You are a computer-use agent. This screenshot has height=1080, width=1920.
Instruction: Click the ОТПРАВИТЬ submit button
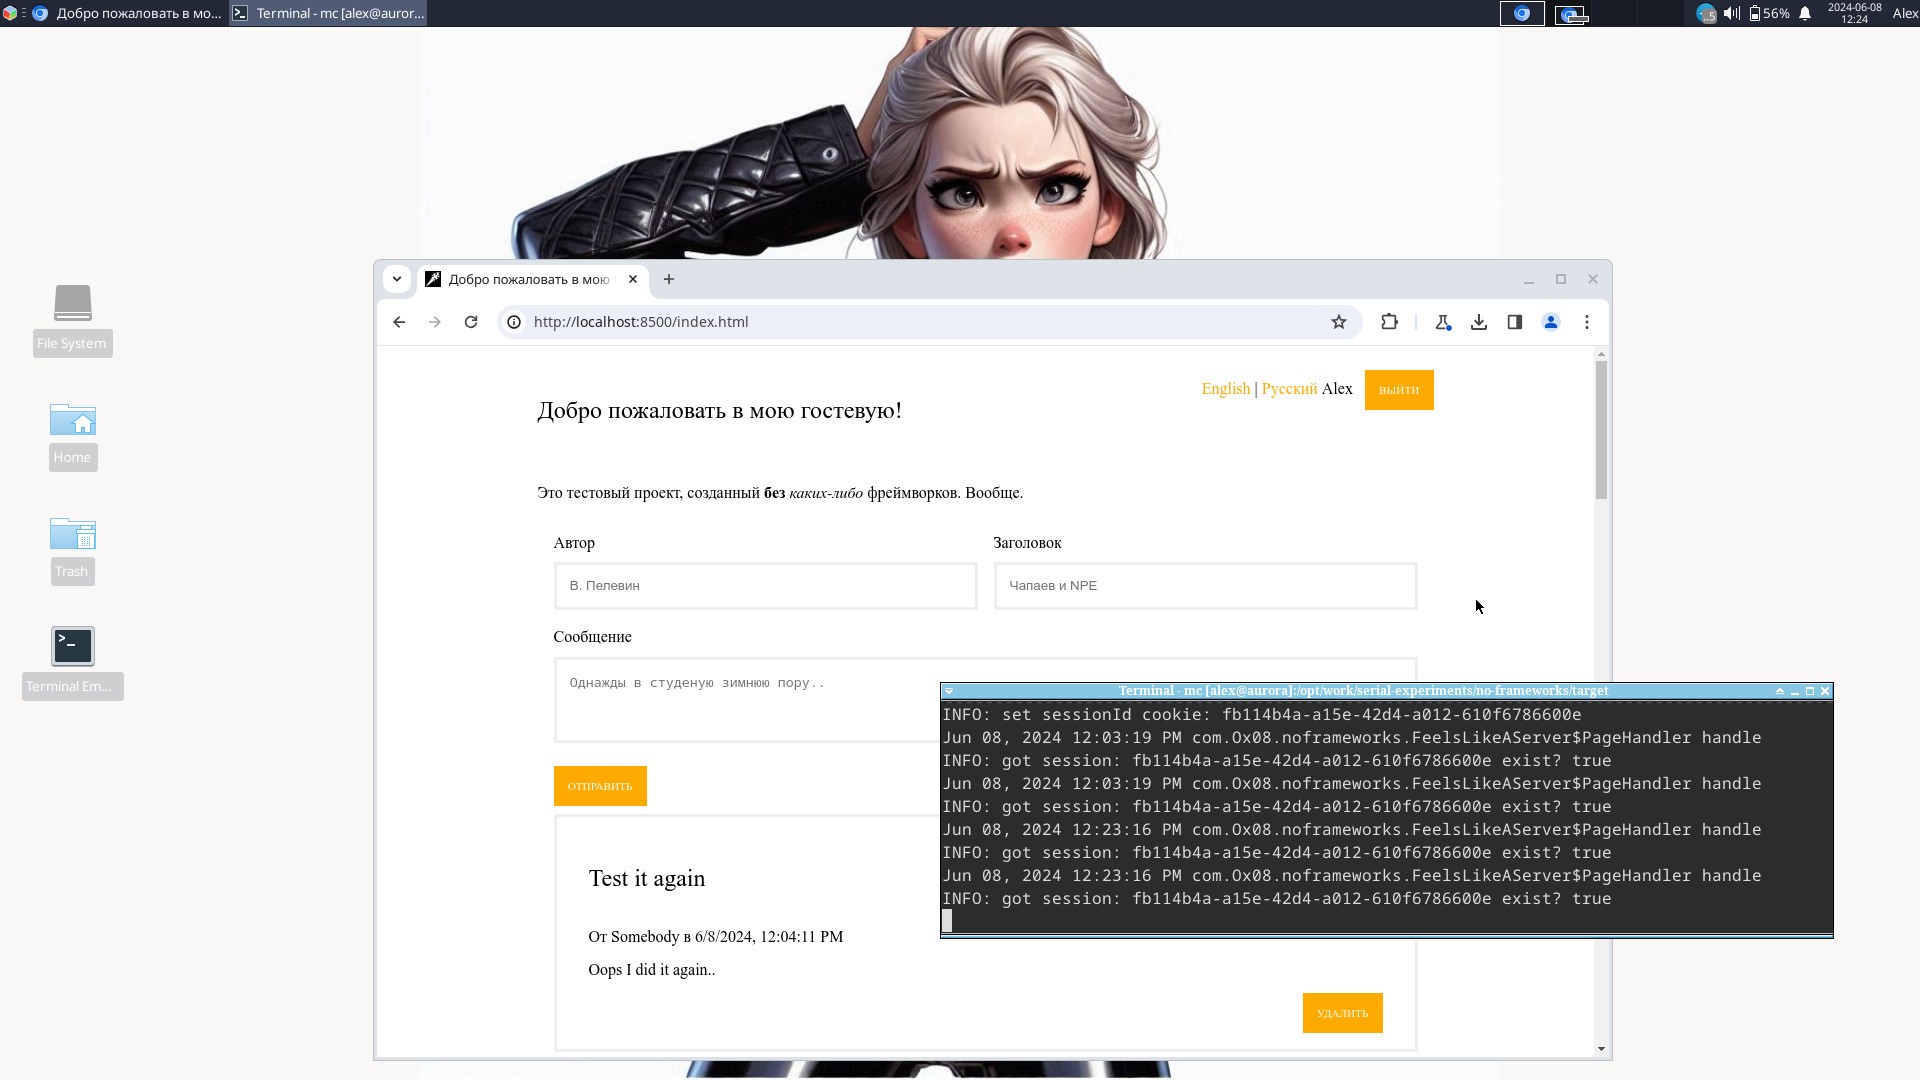tap(600, 786)
